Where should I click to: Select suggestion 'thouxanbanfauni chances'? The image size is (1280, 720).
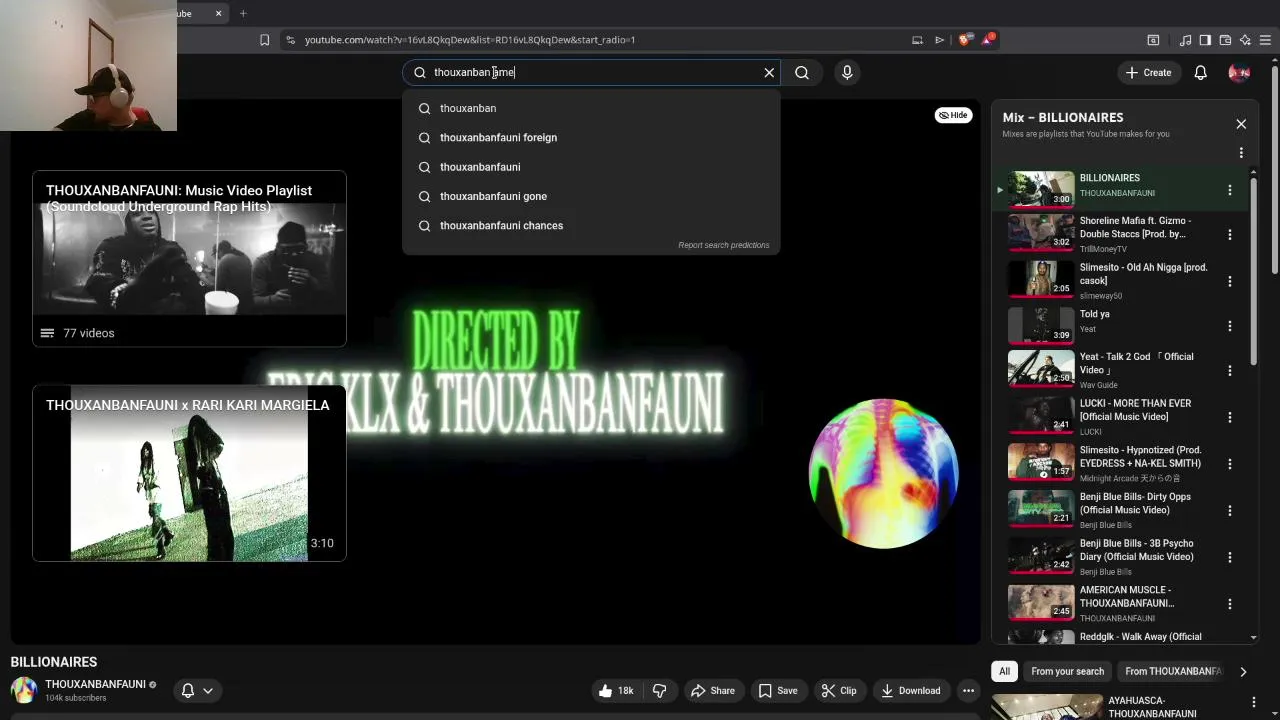[591, 225]
